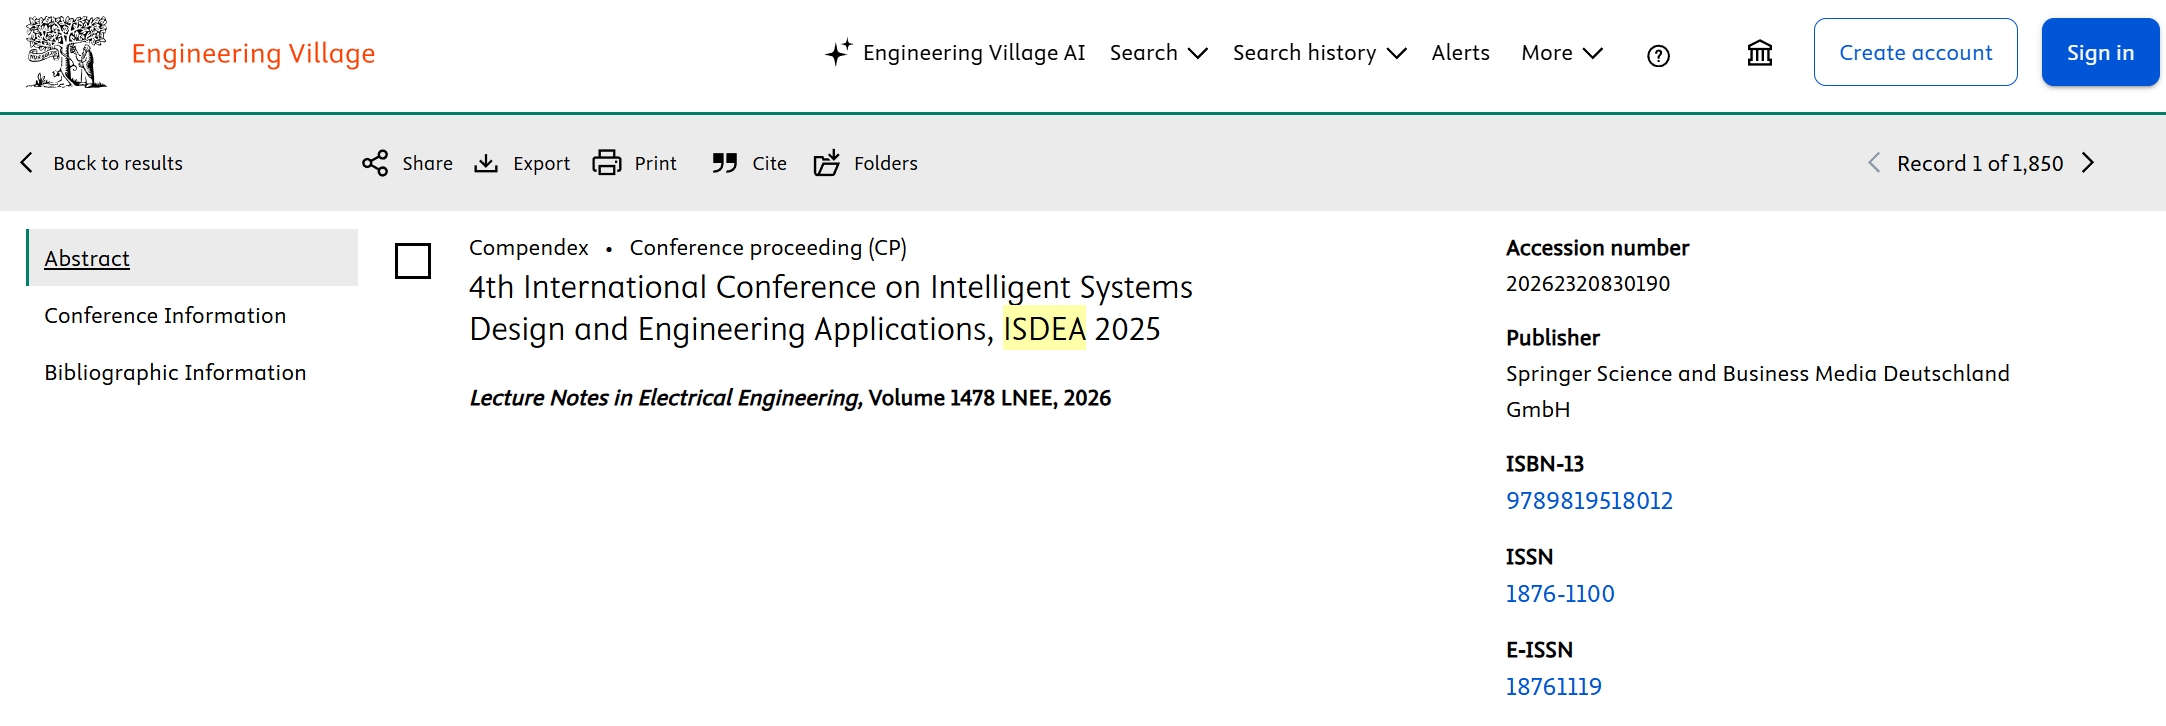Click Lecture Notes in Electrical Engineering source
Viewport: 2166px width, 726px height.
tap(665, 398)
